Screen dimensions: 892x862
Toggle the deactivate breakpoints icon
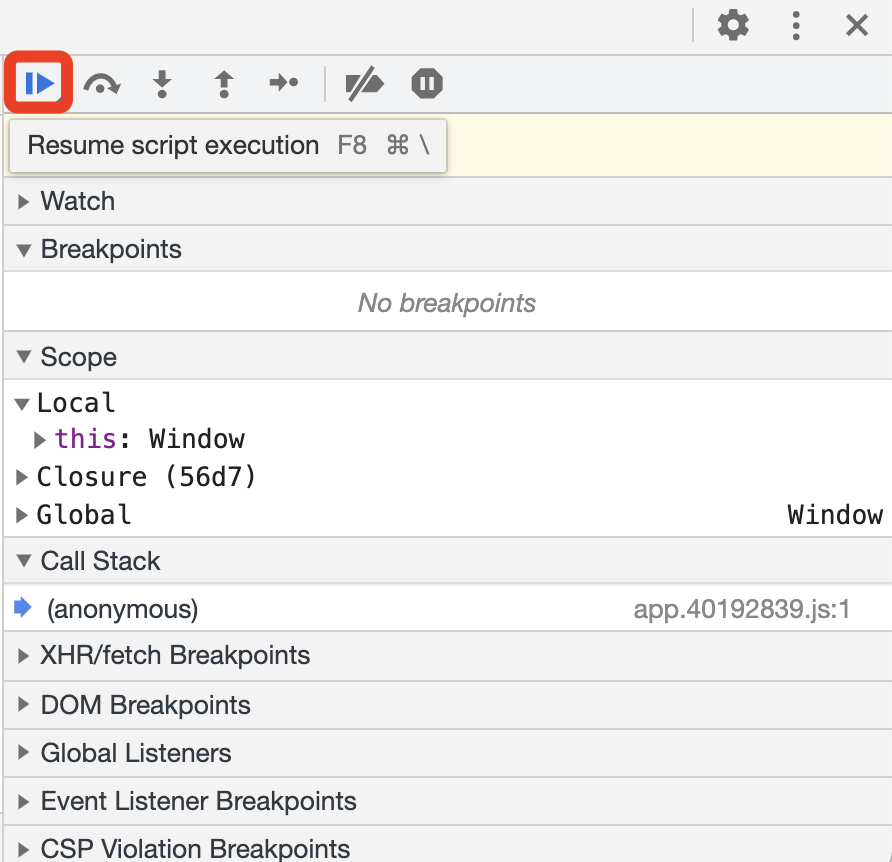(364, 84)
